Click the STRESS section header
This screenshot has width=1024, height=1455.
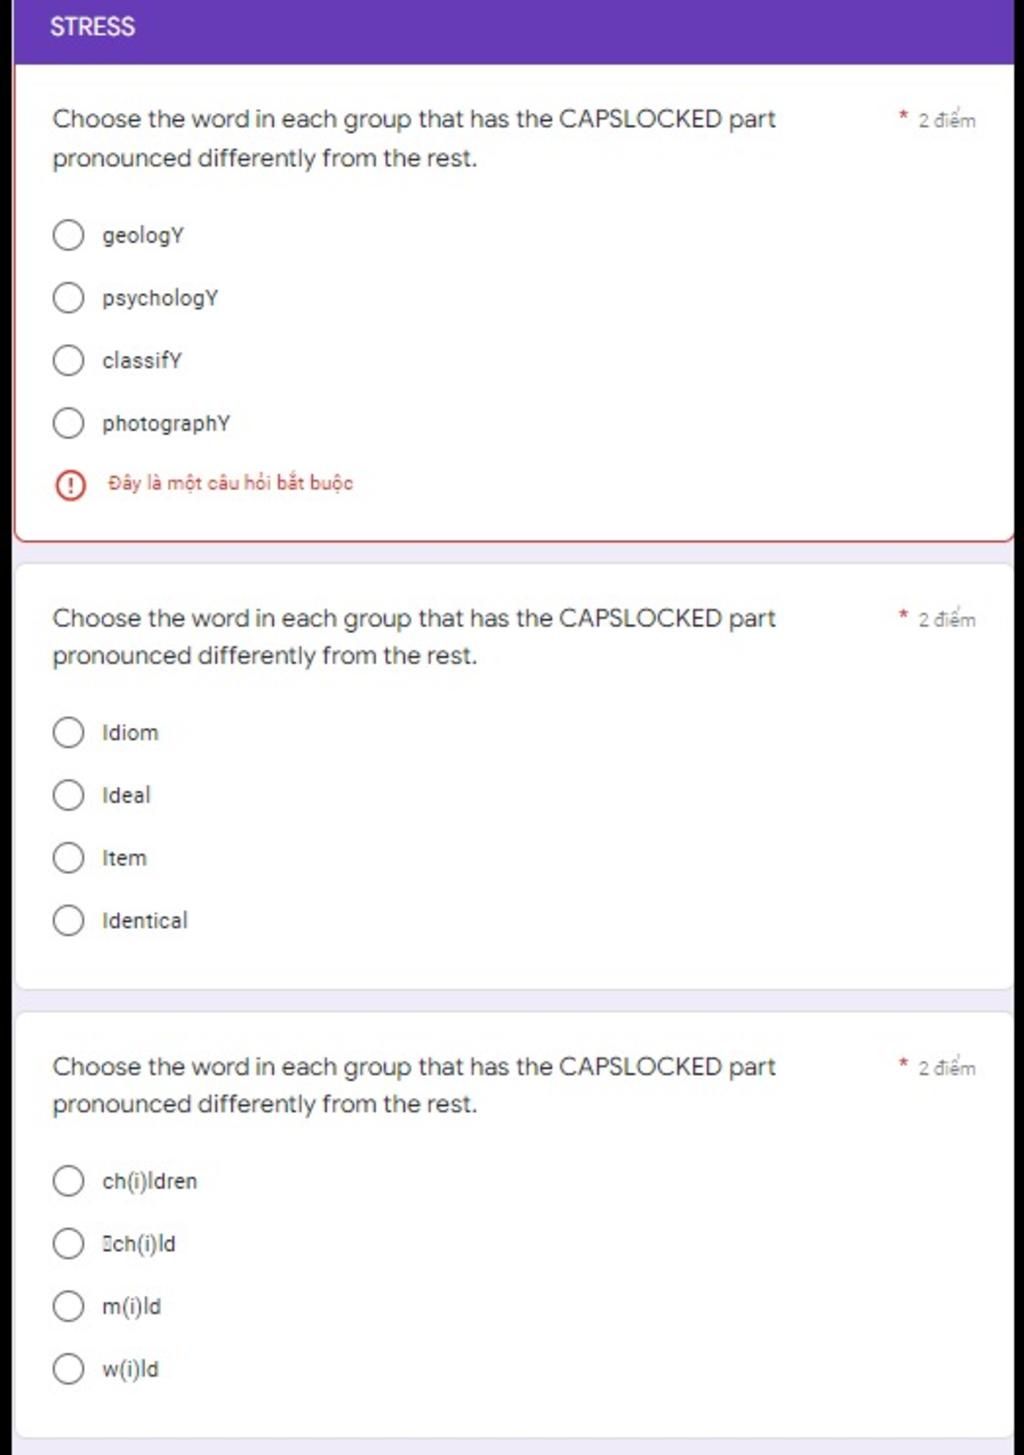click(92, 27)
